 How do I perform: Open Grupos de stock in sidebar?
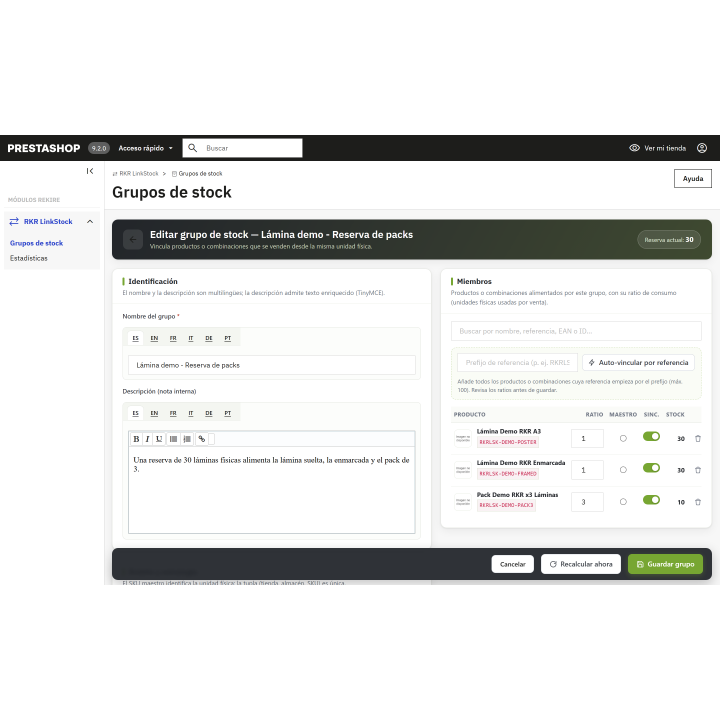(x=36, y=243)
